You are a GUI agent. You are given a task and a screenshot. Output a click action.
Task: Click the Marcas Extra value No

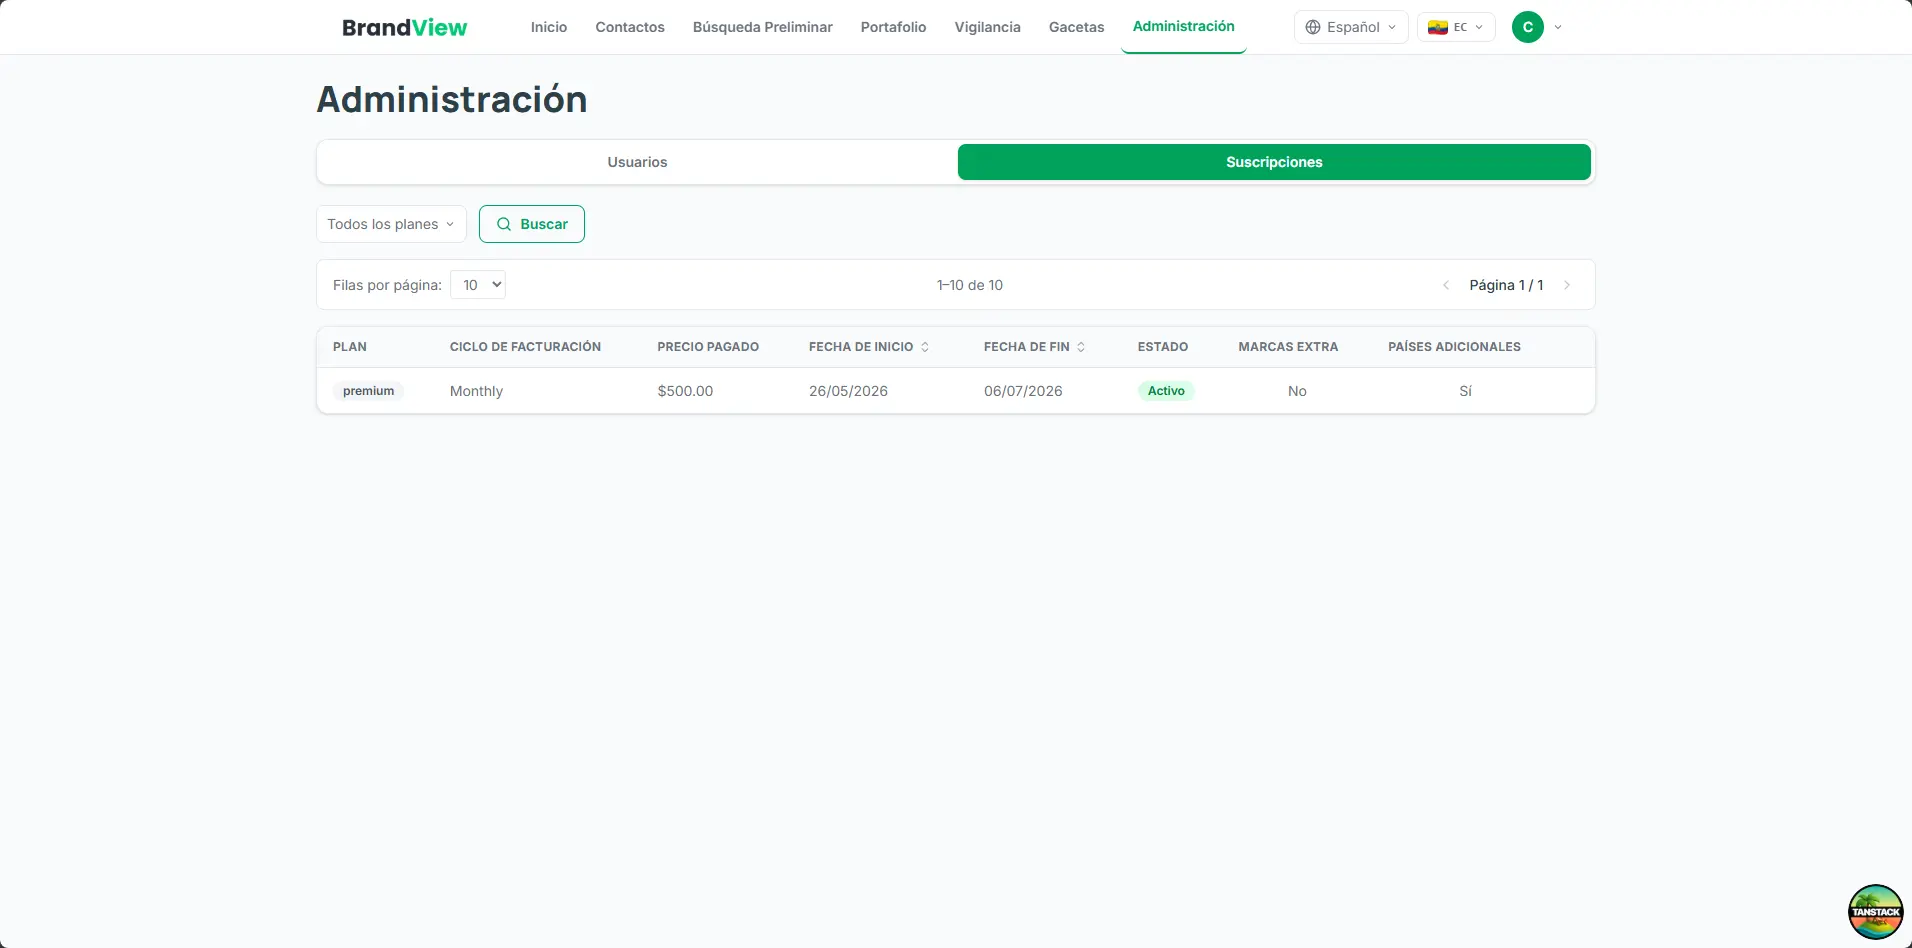pyautogui.click(x=1297, y=391)
